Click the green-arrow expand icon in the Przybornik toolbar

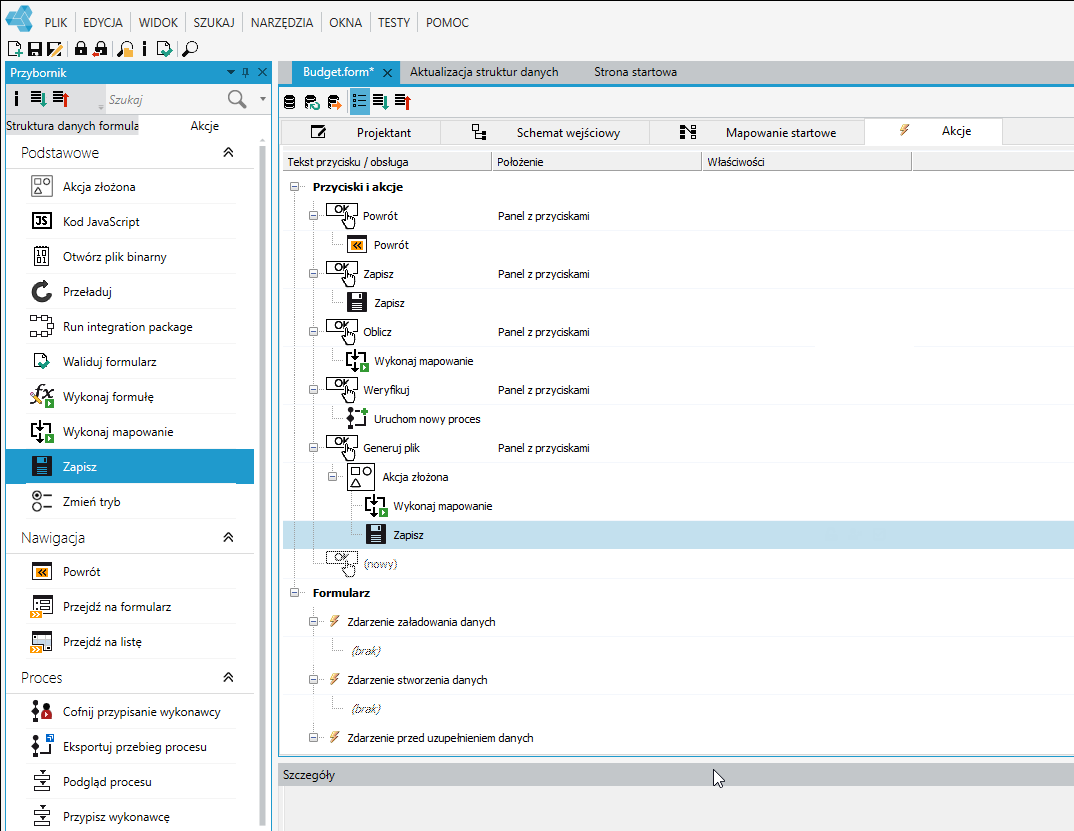(x=38, y=99)
